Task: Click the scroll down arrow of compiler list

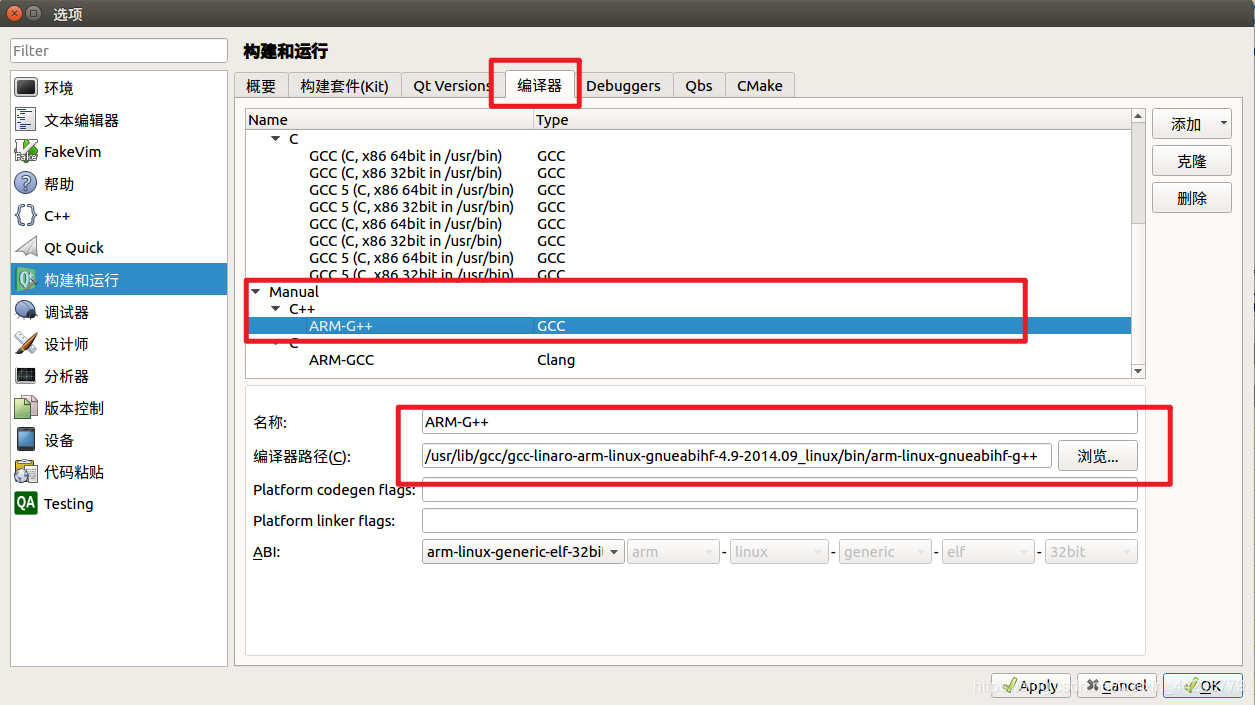Action: click(x=1138, y=371)
